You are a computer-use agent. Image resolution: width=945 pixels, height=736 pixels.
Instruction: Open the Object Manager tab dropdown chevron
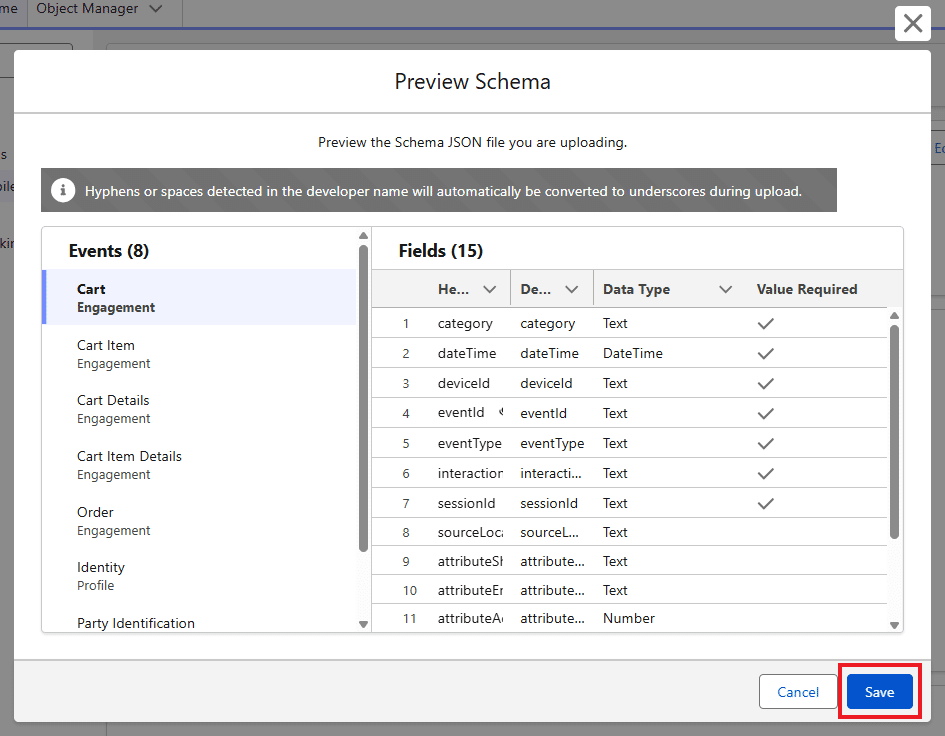155,8
